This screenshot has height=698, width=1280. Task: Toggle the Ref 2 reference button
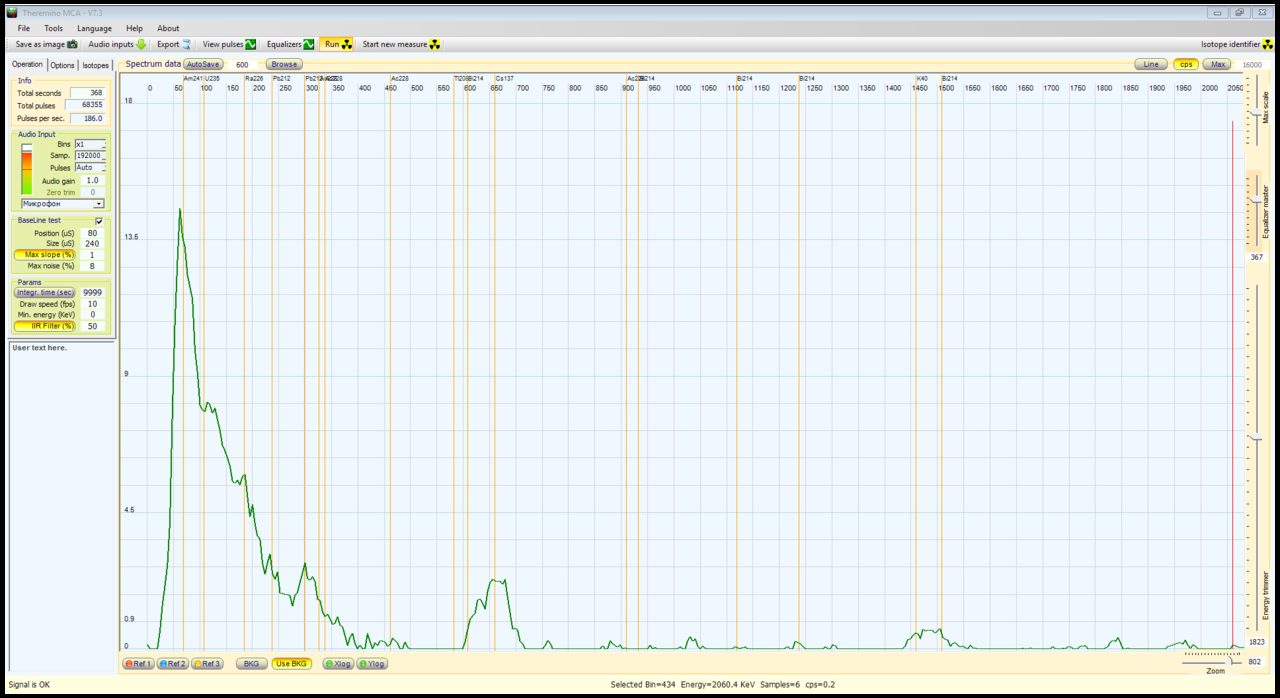point(173,663)
